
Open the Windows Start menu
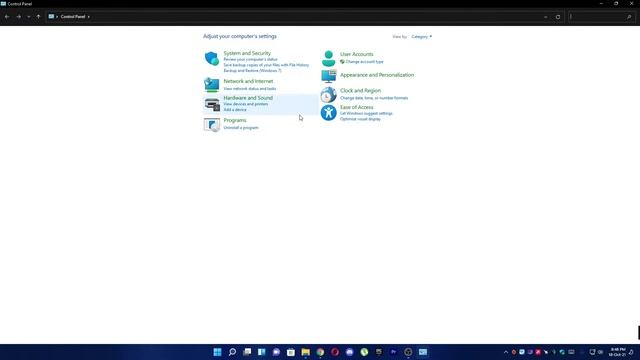click(x=218, y=352)
